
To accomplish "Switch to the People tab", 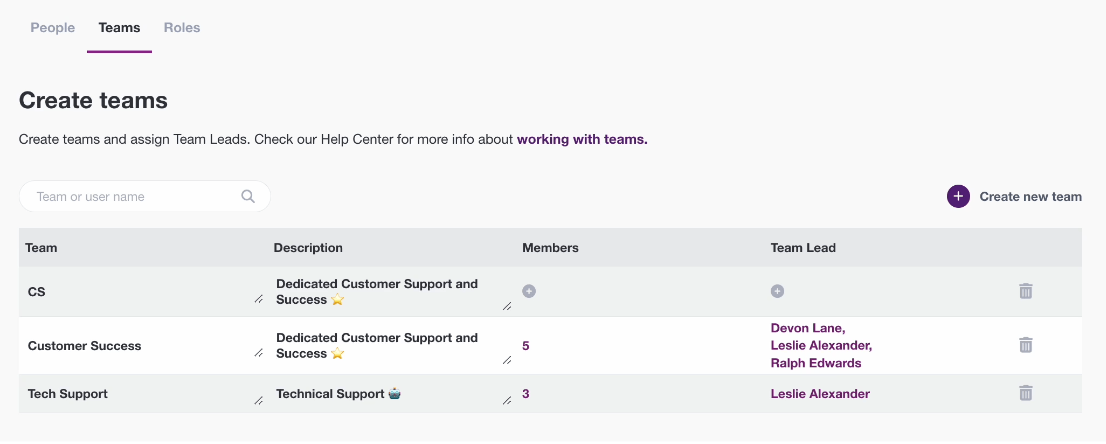I will click(53, 28).
